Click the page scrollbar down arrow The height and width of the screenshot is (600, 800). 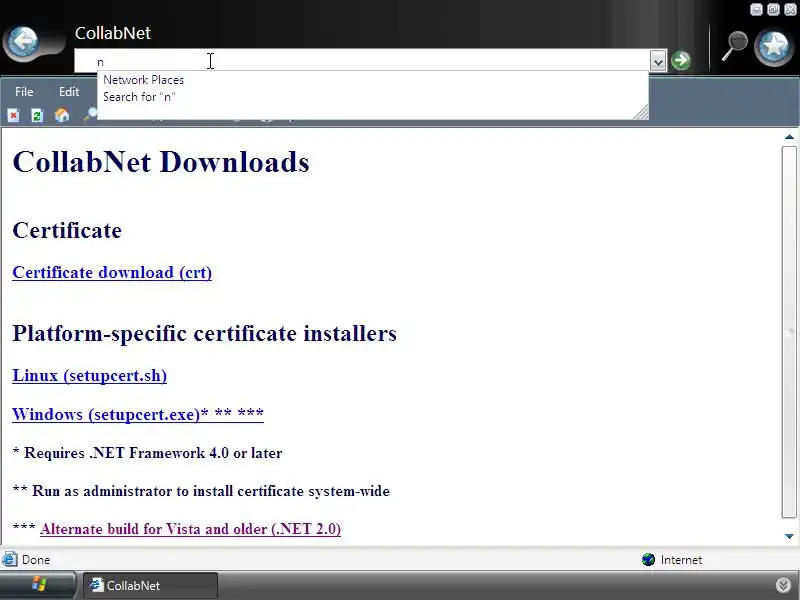tap(789, 536)
